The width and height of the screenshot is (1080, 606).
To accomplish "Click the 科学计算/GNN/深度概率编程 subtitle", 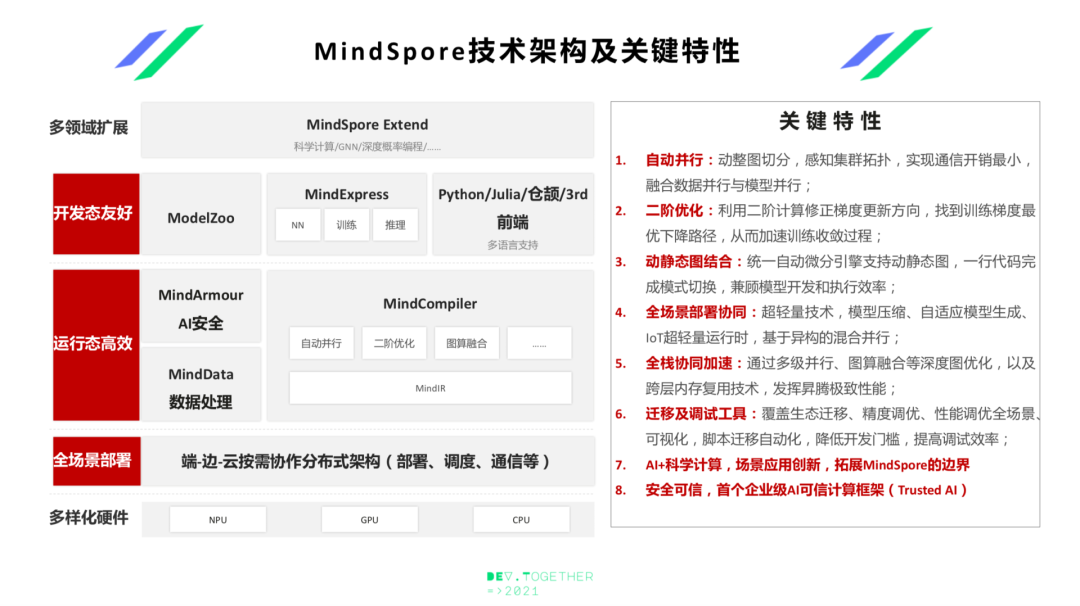I will tap(367, 147).
